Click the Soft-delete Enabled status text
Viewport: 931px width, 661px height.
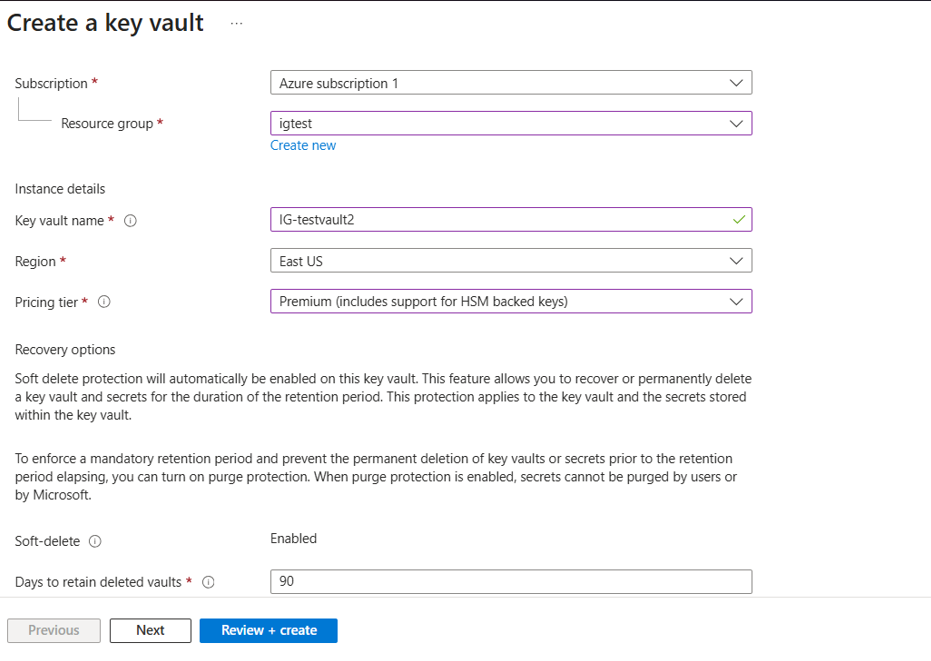point(293,539)
